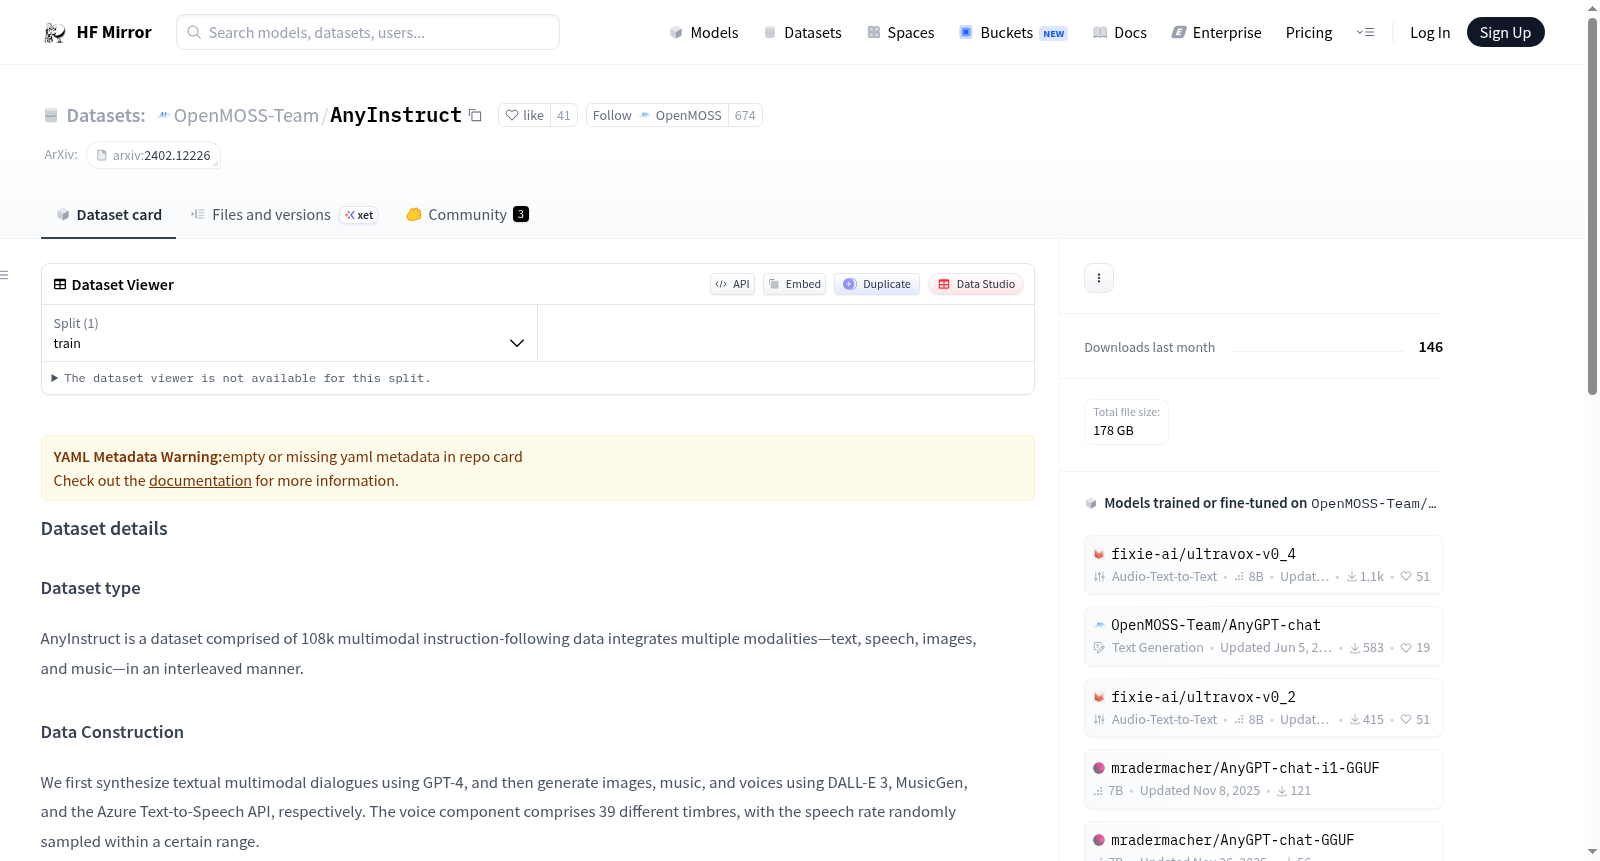Open the Enterprise page
The width and height of the screenshot is (1600, 861).
(x=1216, y=33)
